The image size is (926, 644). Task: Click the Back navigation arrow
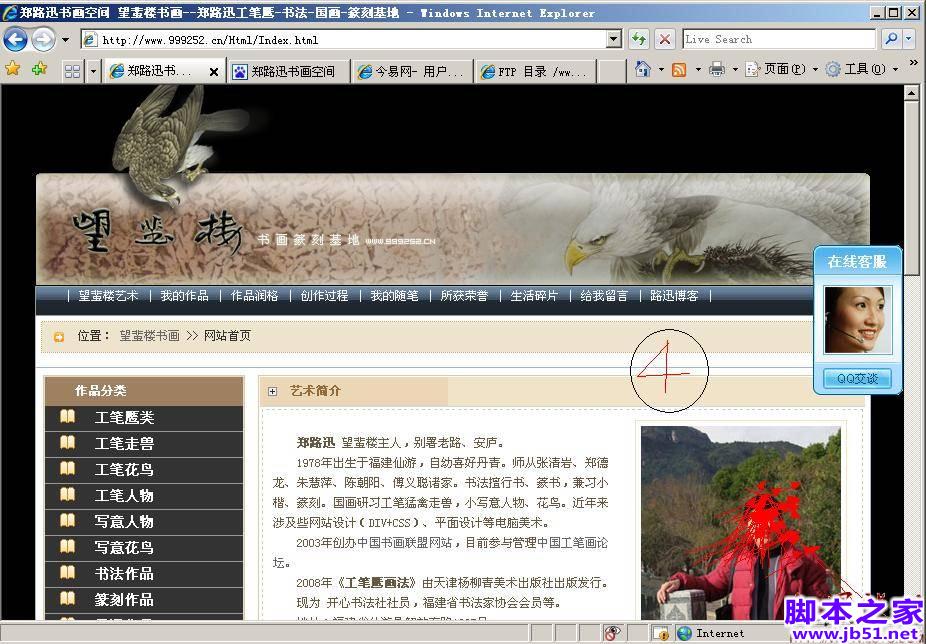[x=16, y=38]
